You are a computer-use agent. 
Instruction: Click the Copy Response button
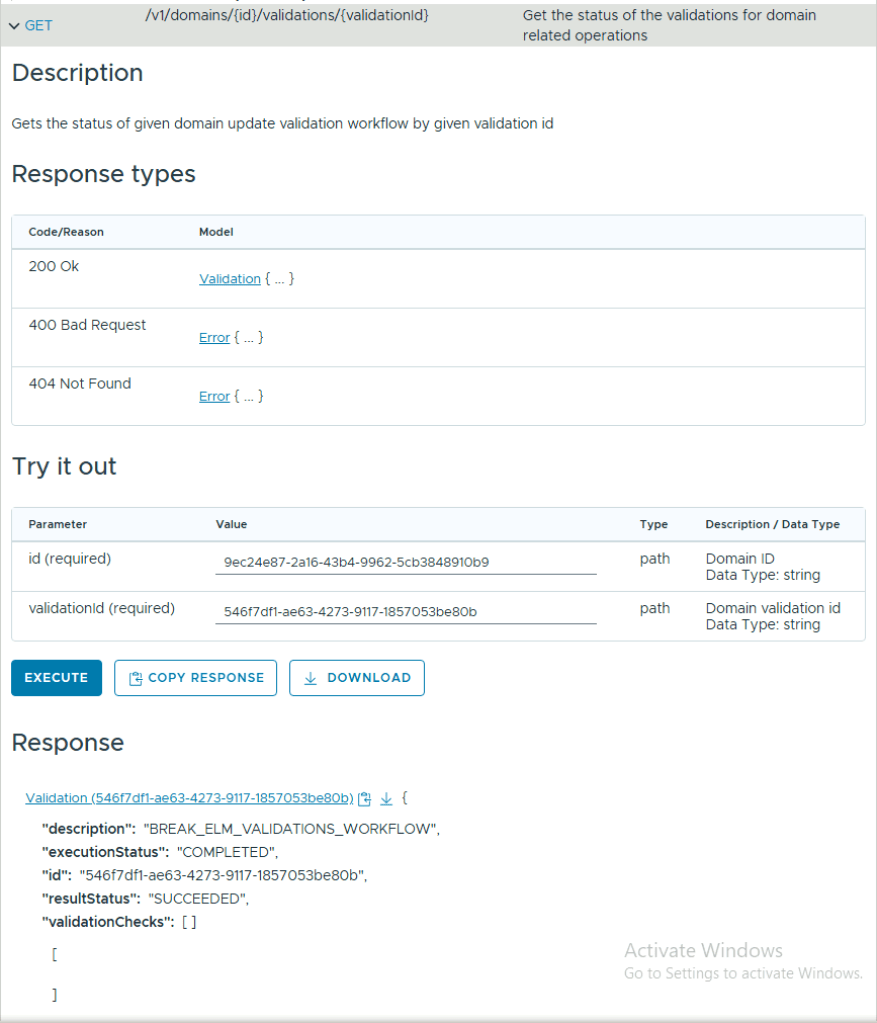[195, 678]
